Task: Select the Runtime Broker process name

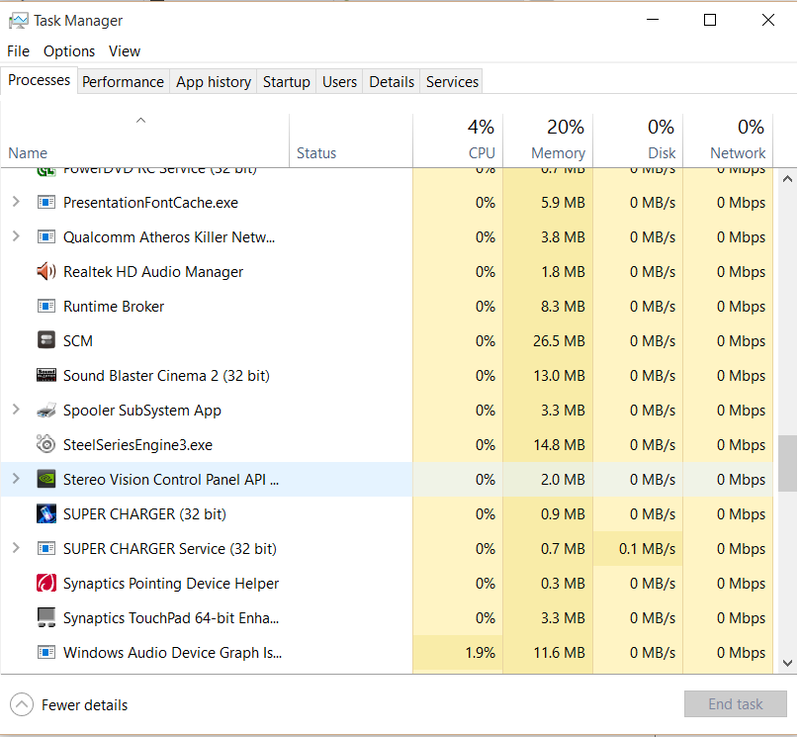Action: click(x=113, y=307)
